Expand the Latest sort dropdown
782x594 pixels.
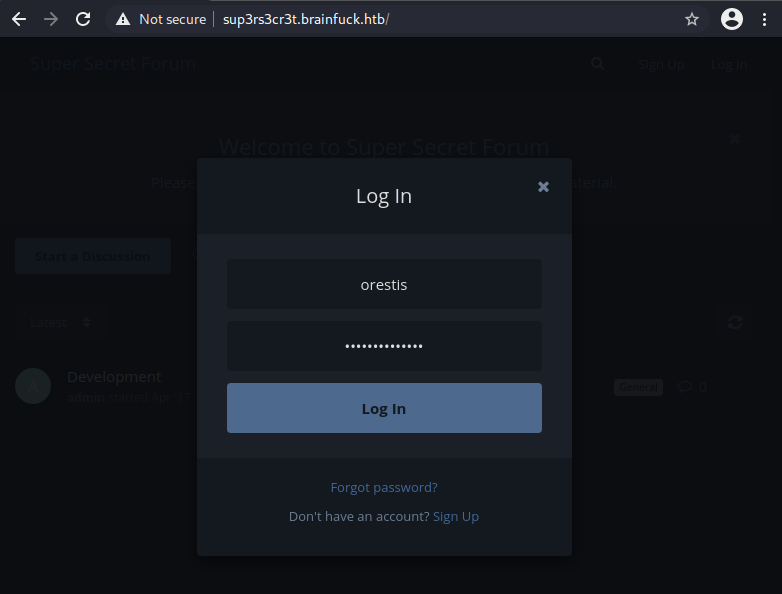(60, 322)
